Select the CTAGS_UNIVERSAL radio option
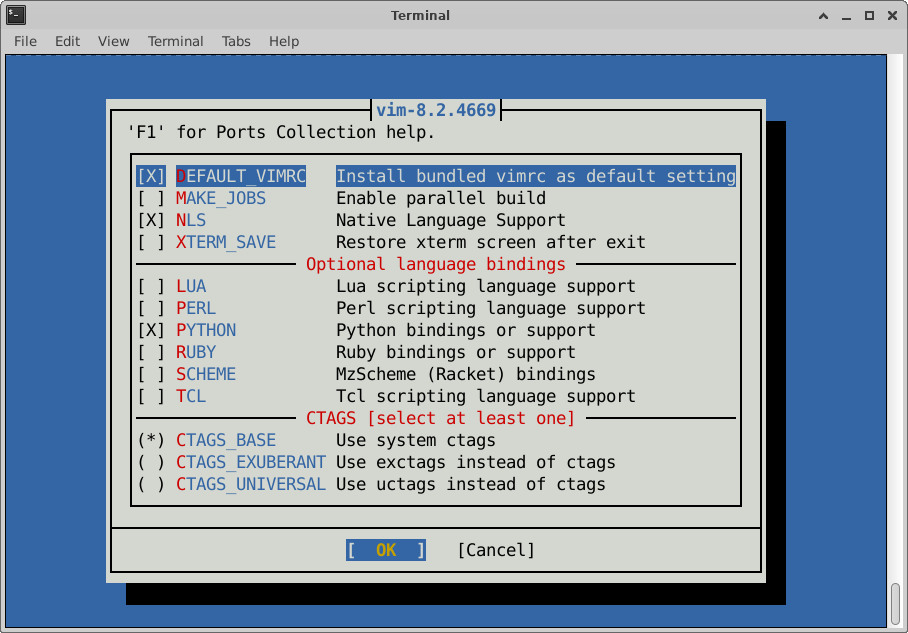This screenshot has width=908, height=633. [151, 484]
